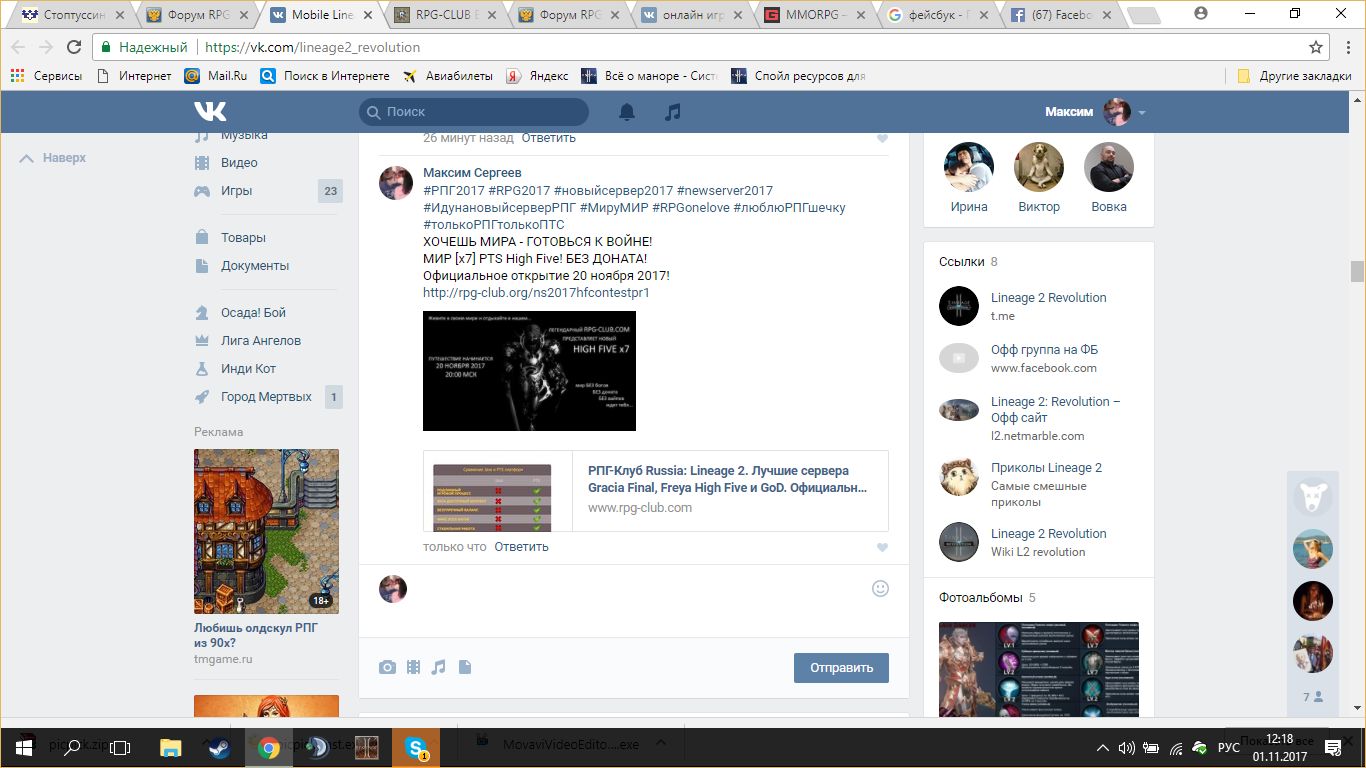
Task: Click Windows Start button
Action: coord(23,747)
